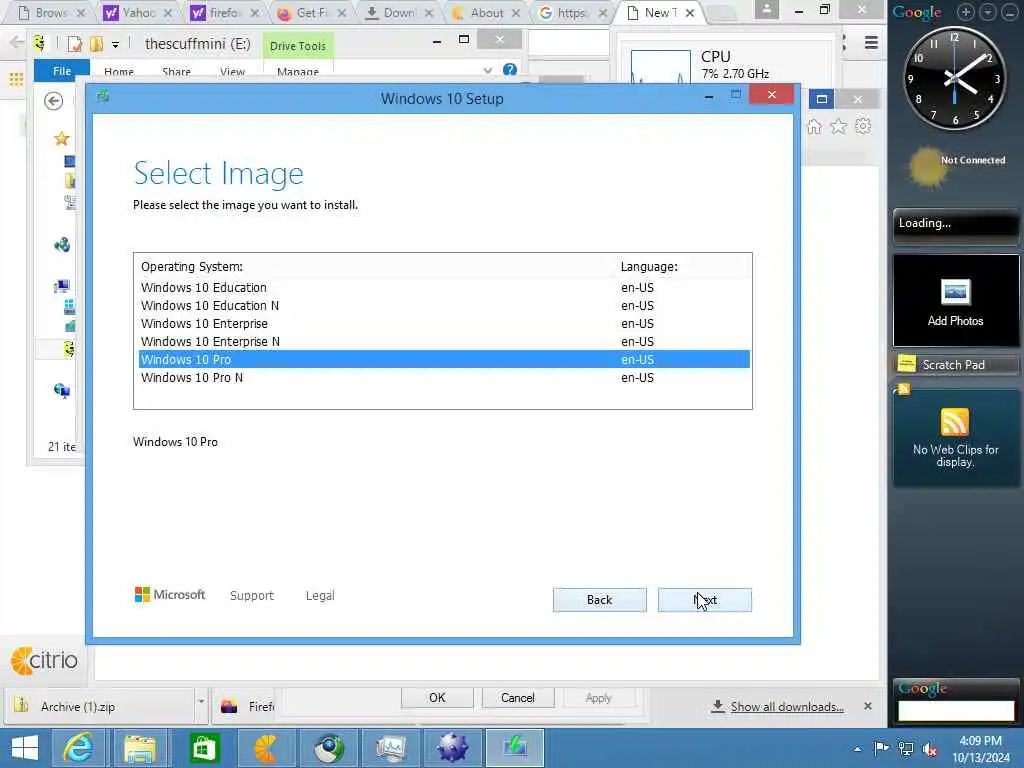Open the sidebar dropdown arrow icon
Screen dimensions: 1024x768
[987, 12]
